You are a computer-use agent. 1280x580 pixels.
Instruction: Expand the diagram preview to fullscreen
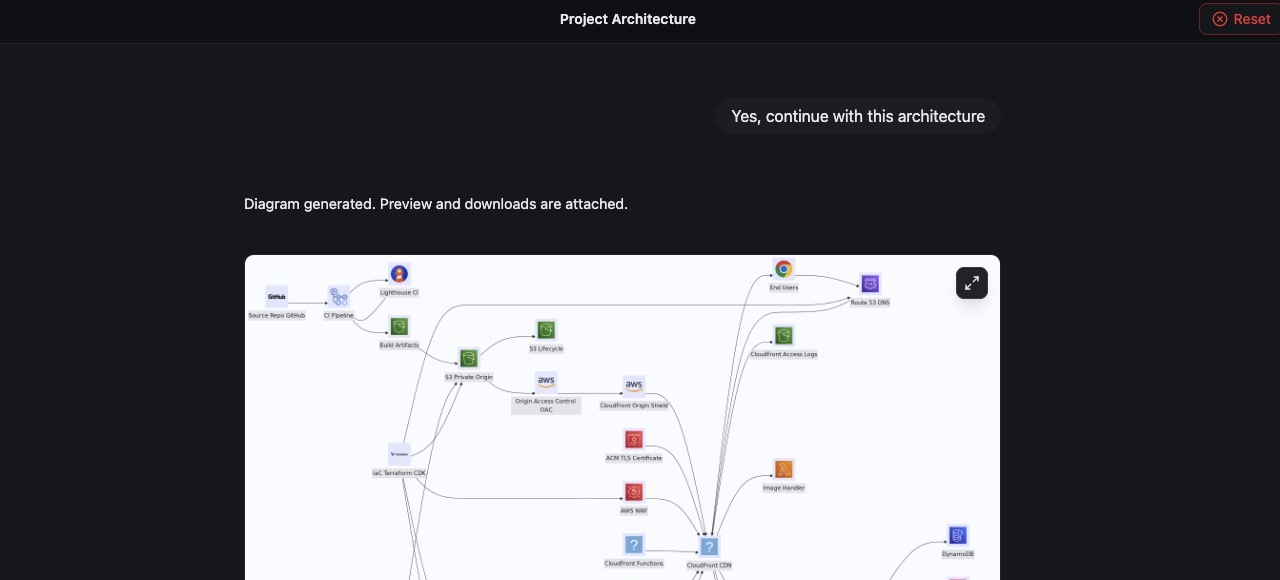(x=971, y=283)
